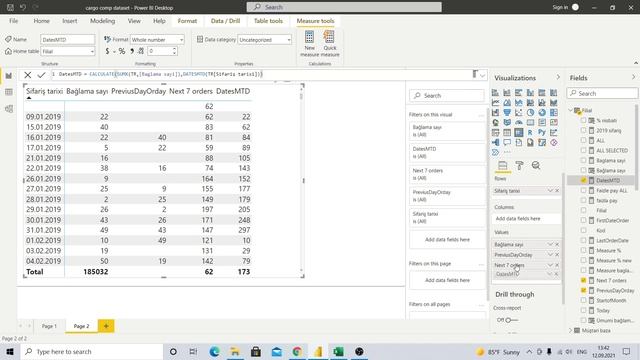Open the Model view from the left sidebar
640x360 pixels.
(9, 109)
